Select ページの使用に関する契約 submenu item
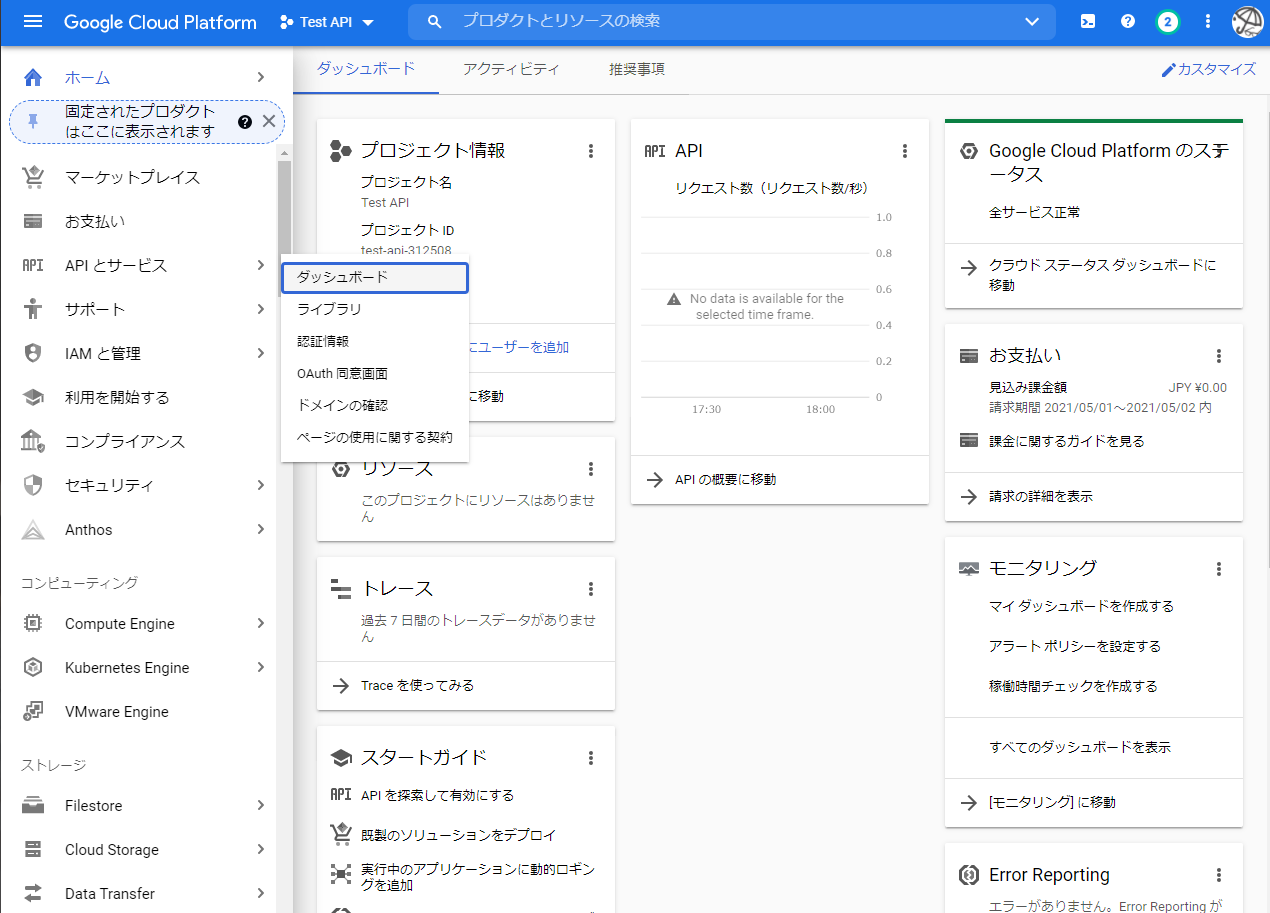The image size is (1270, 913). point(375,437)
